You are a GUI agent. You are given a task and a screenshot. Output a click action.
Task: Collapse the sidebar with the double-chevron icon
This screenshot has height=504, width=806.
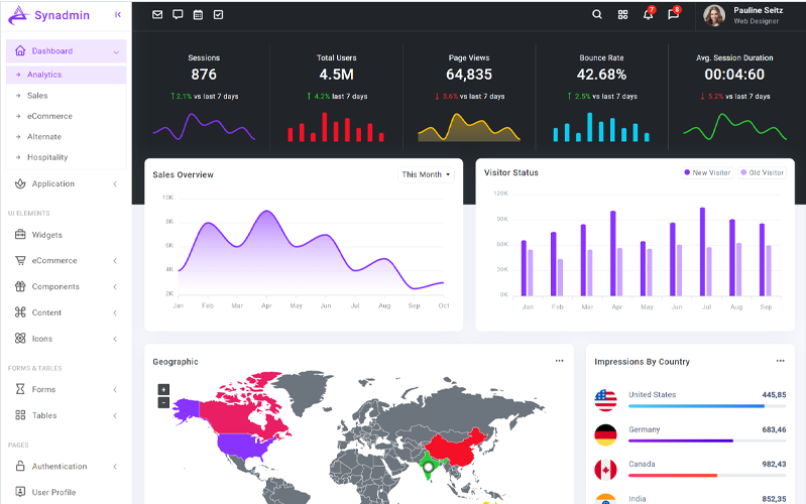coord(118,15)
